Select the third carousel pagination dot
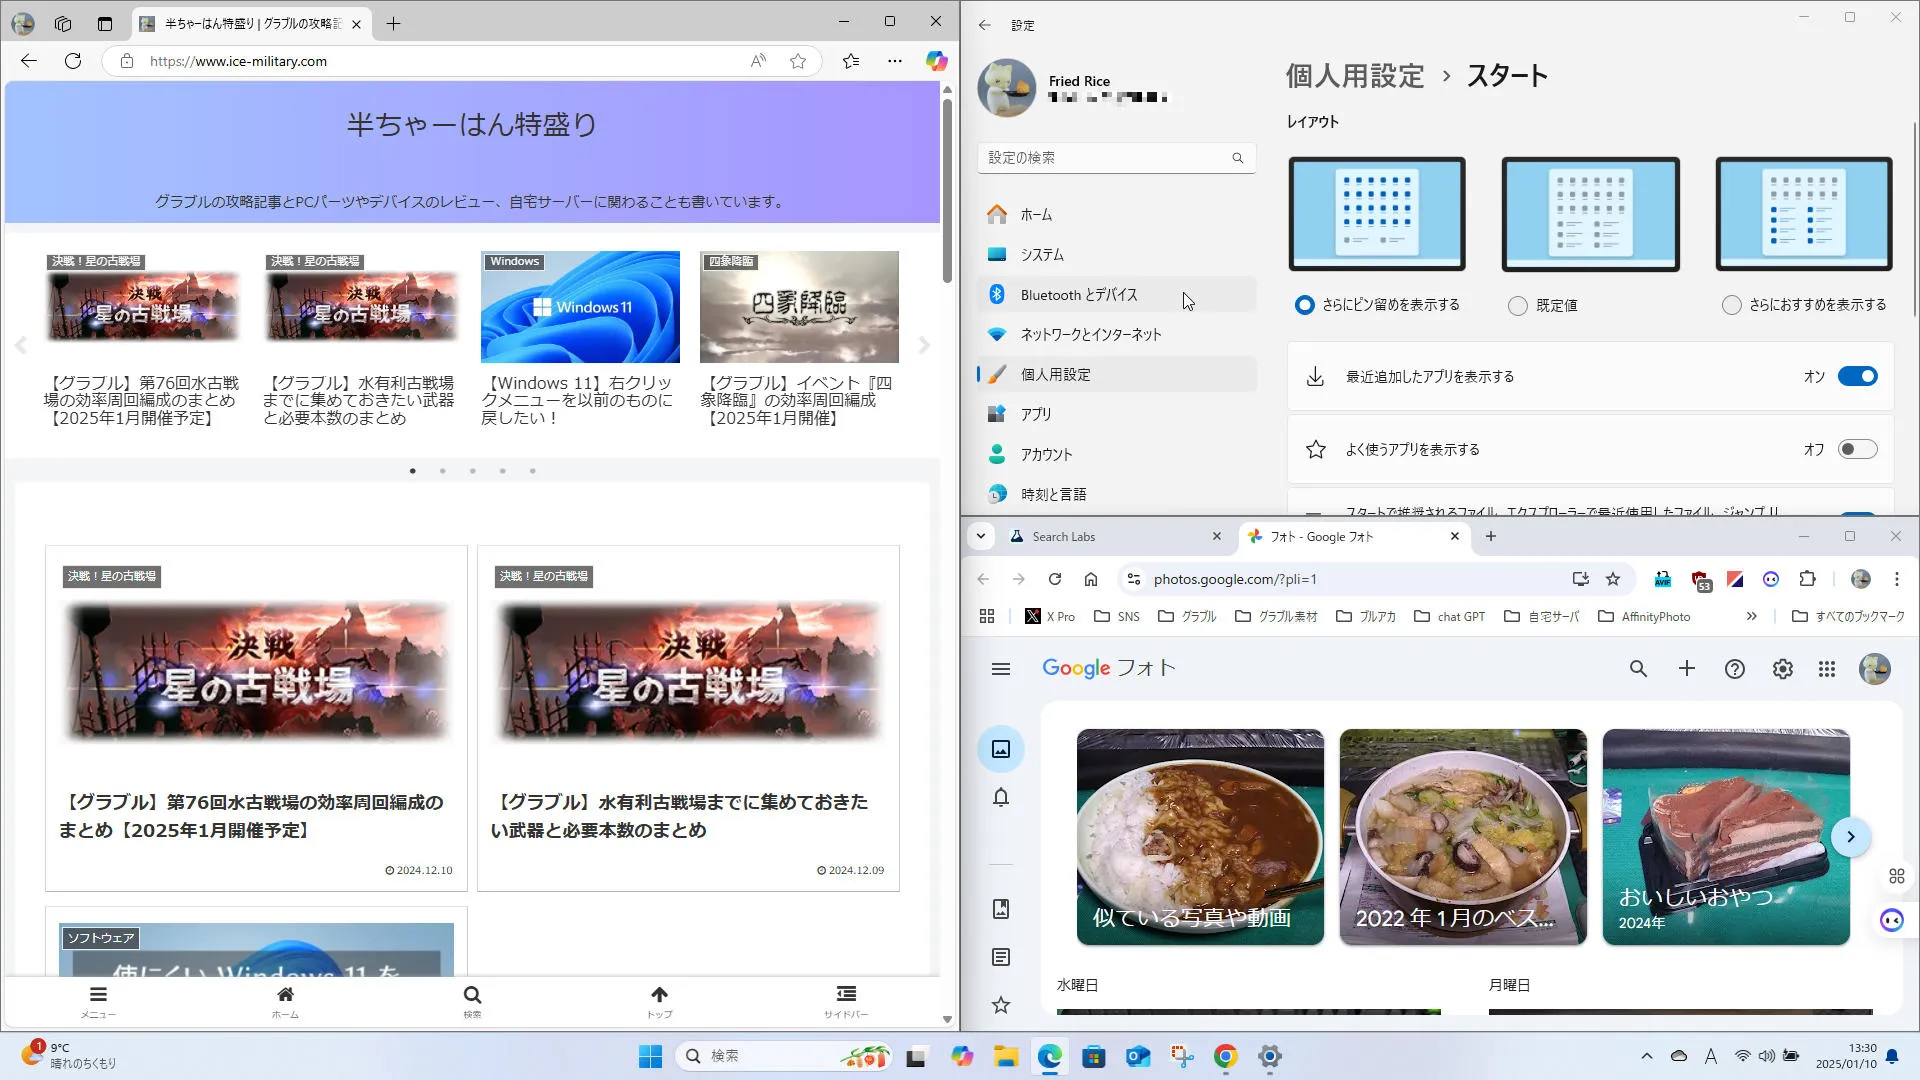The image size is (1920, 1080). tap(473, 471)
